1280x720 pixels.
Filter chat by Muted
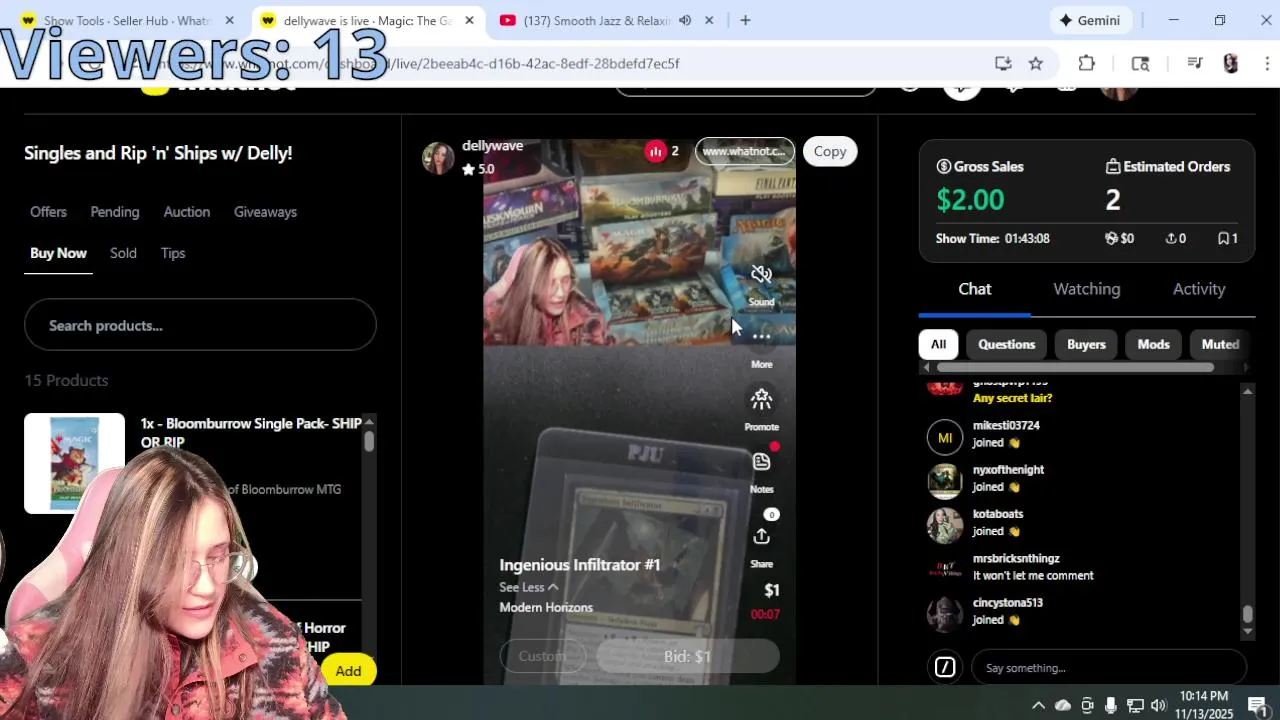pos(1220,344)
